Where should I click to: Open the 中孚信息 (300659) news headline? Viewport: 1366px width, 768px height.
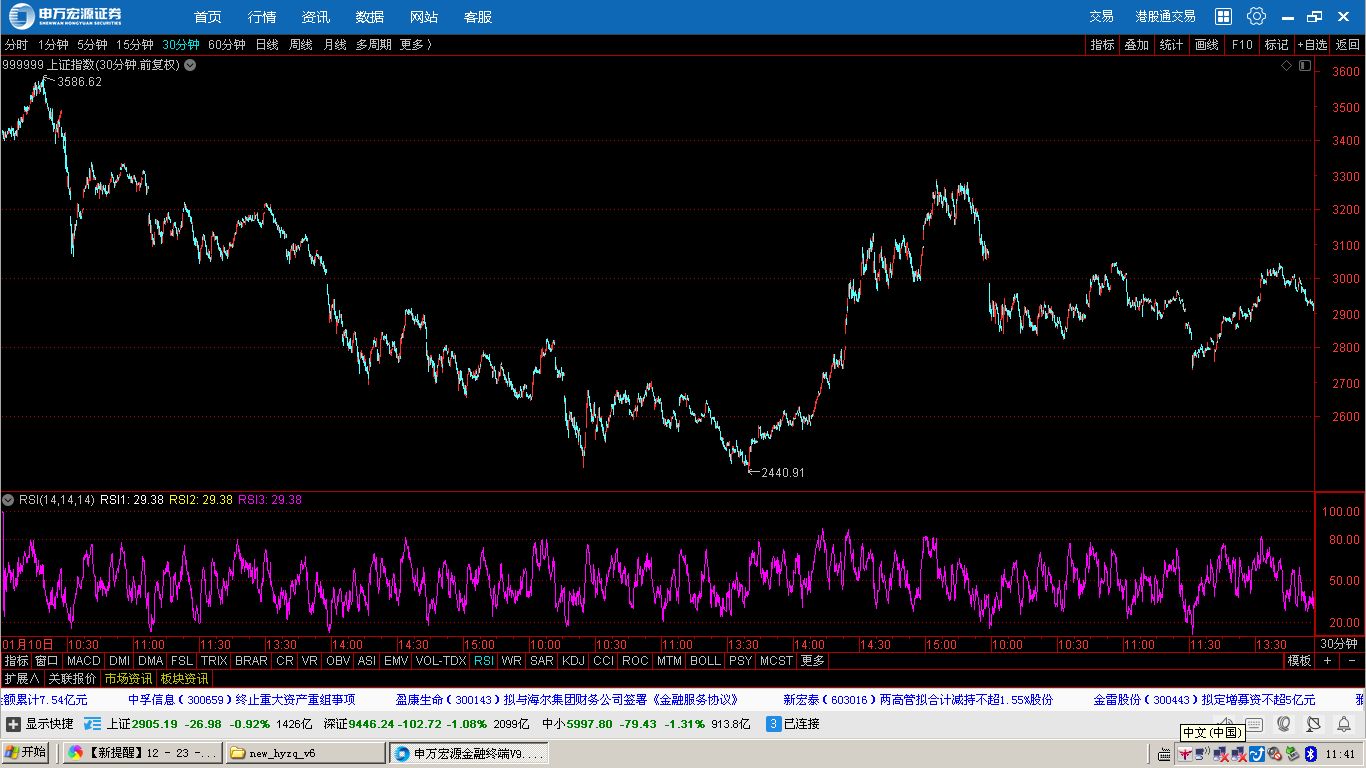(x=242, y=700)
